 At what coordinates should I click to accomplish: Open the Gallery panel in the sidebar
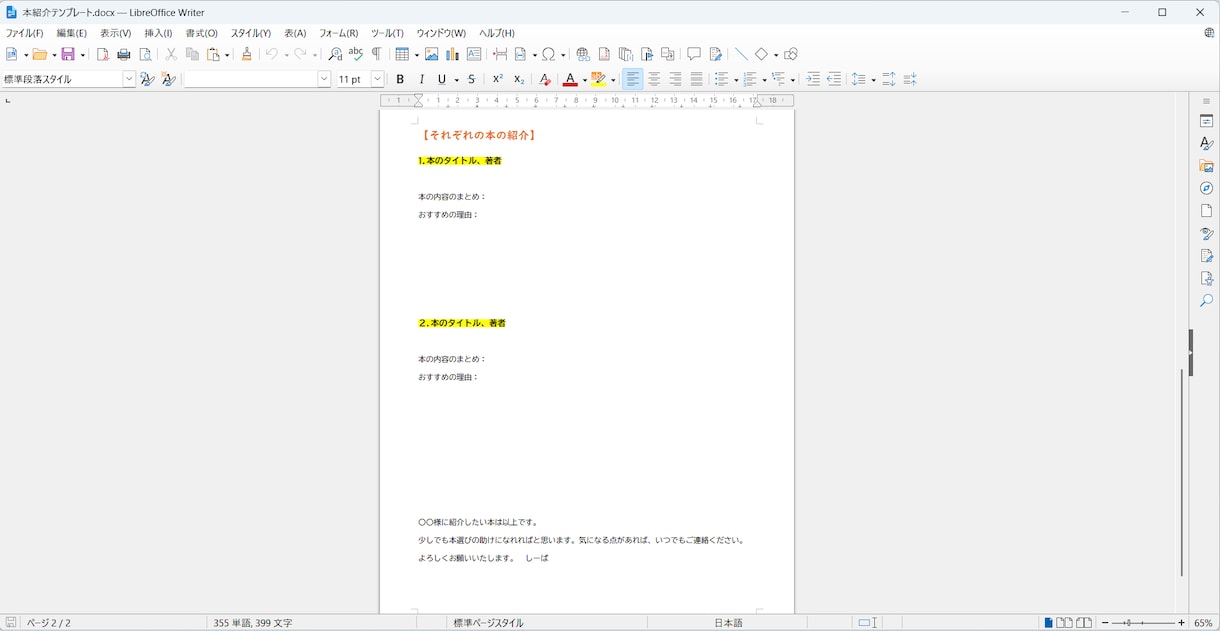coord(1207,166)
